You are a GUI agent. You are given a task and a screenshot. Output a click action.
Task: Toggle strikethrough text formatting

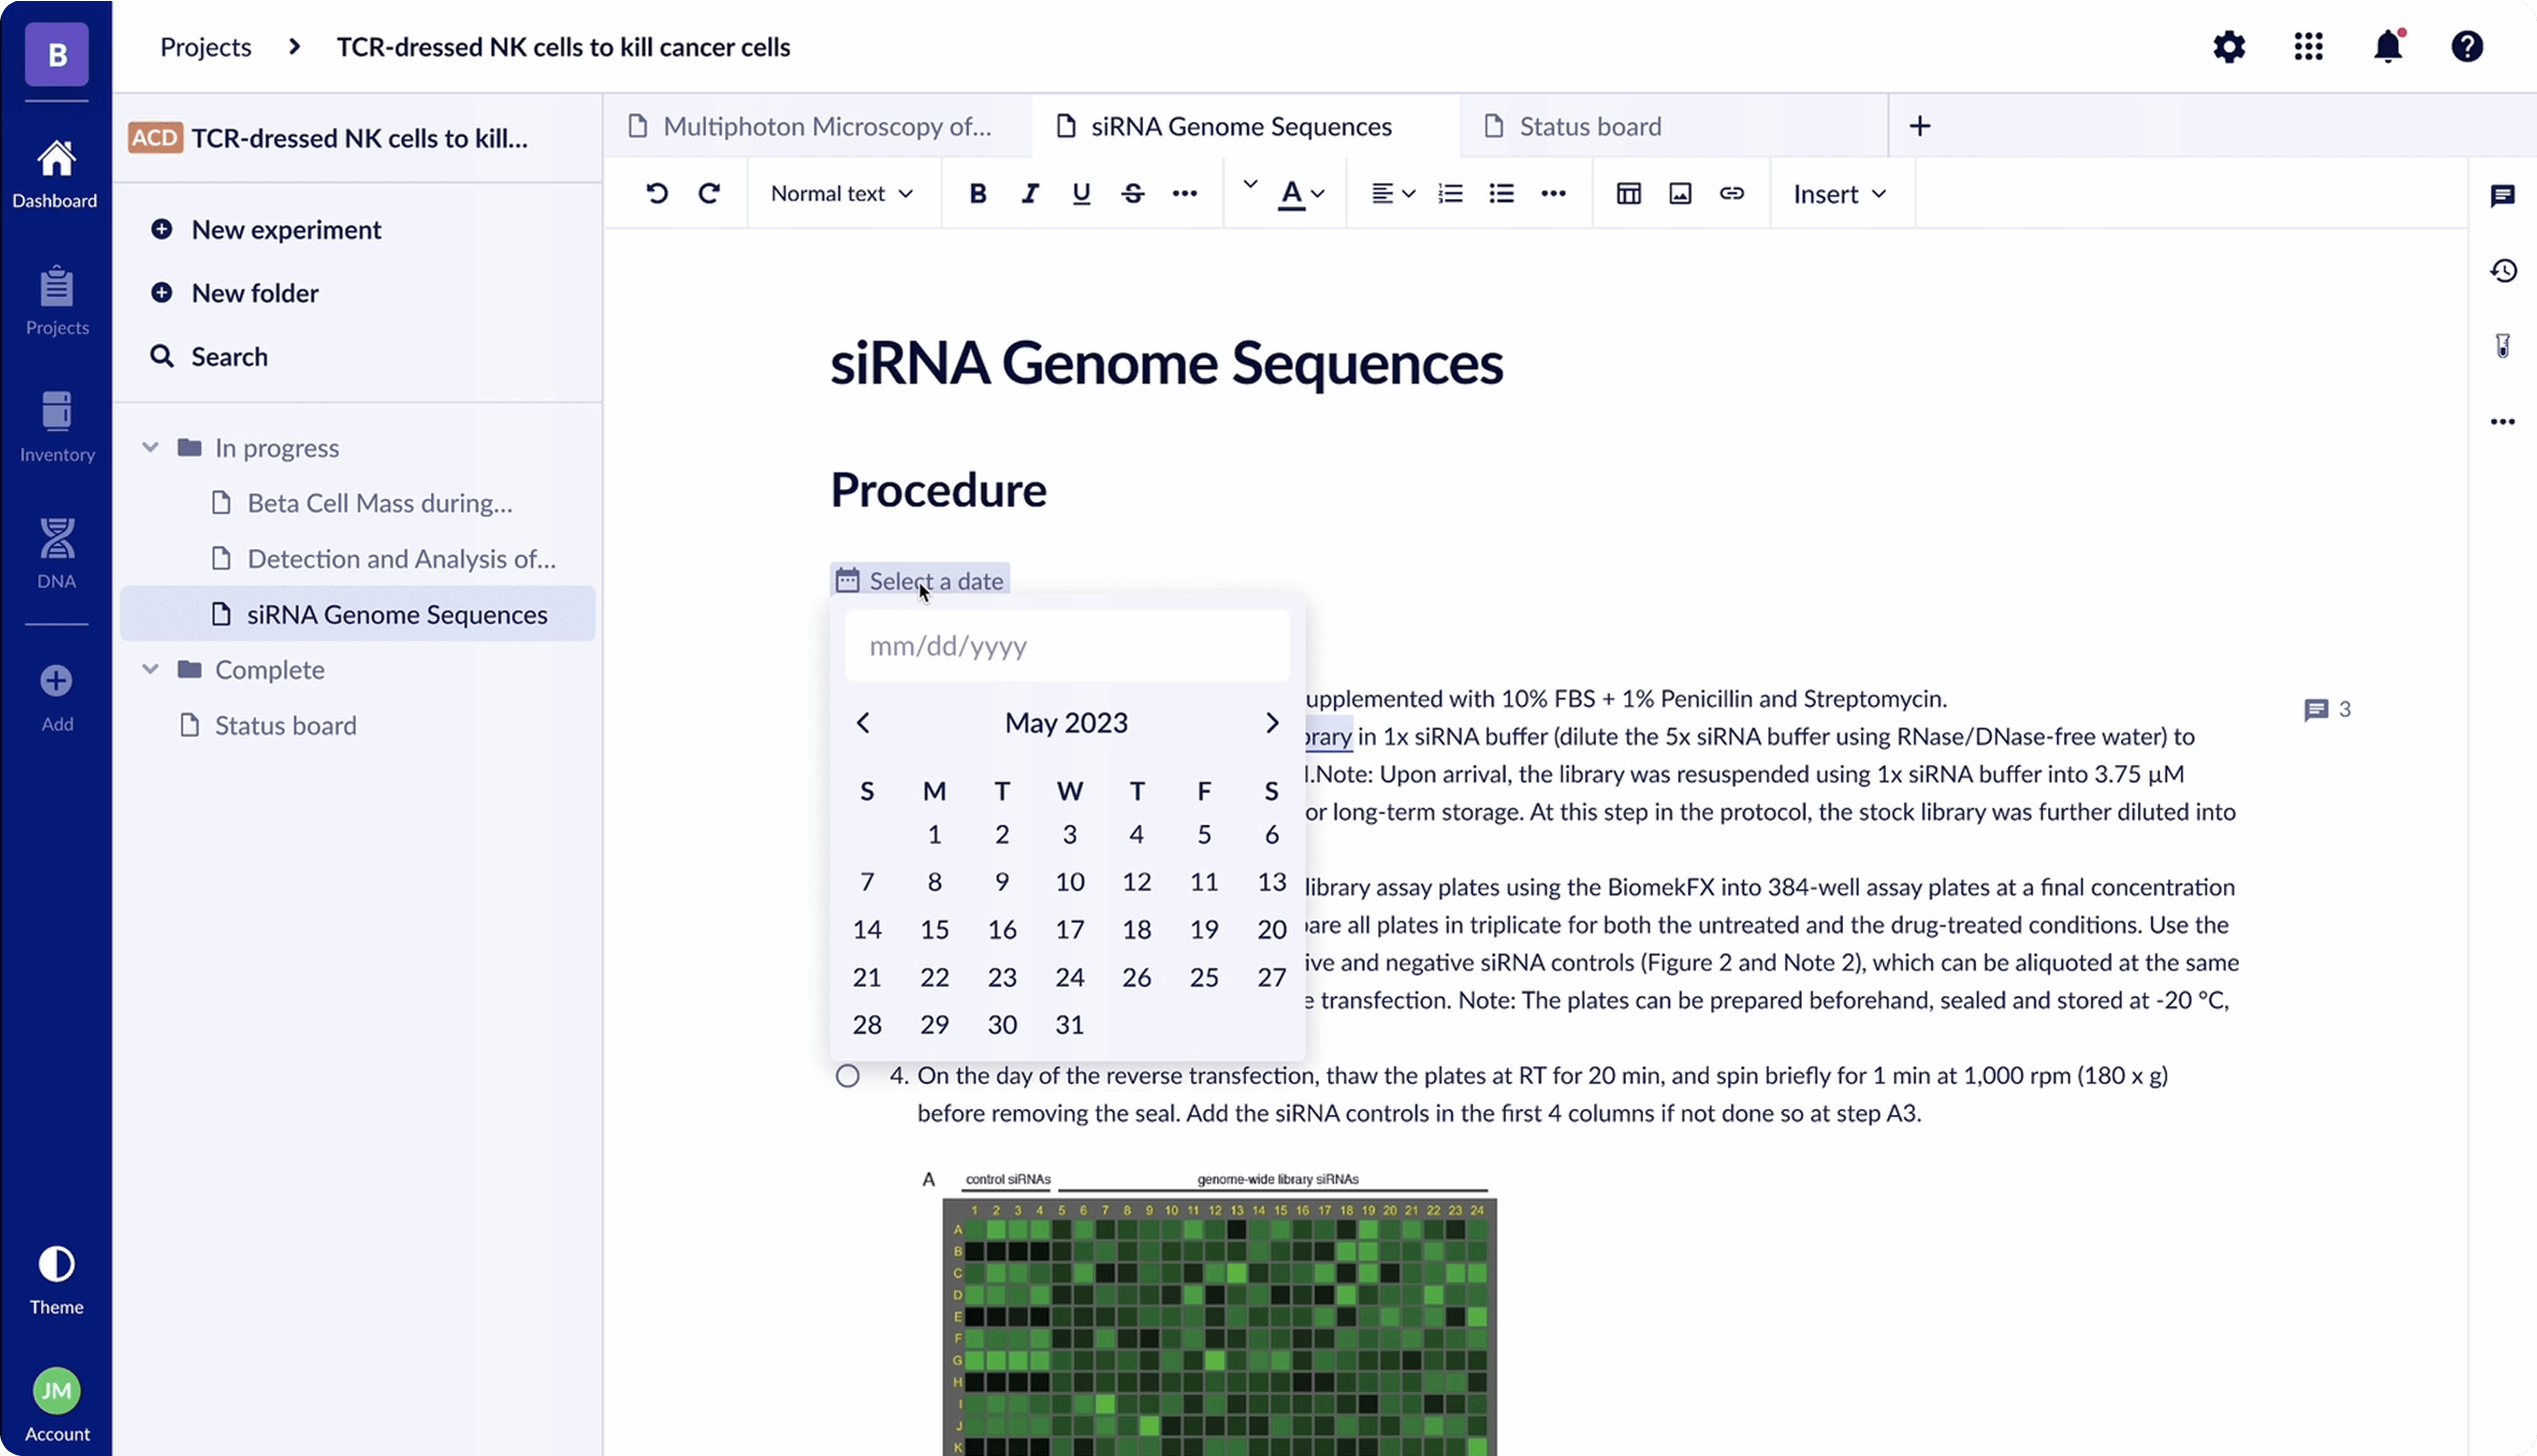point(1132,194)
